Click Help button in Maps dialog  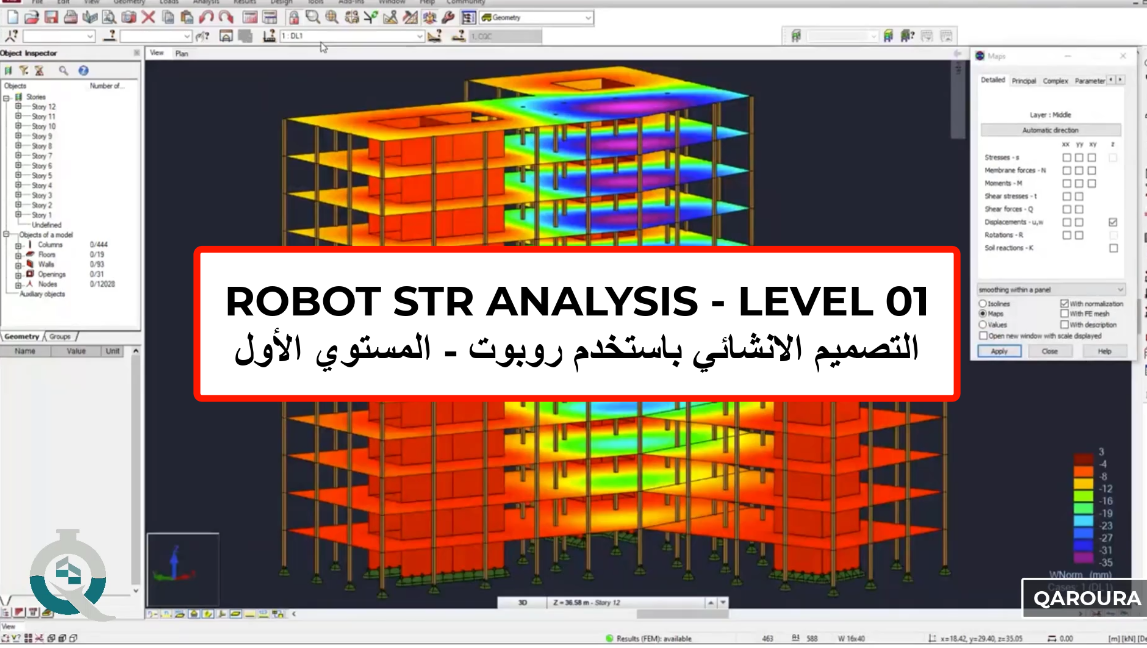point(1105,352)
